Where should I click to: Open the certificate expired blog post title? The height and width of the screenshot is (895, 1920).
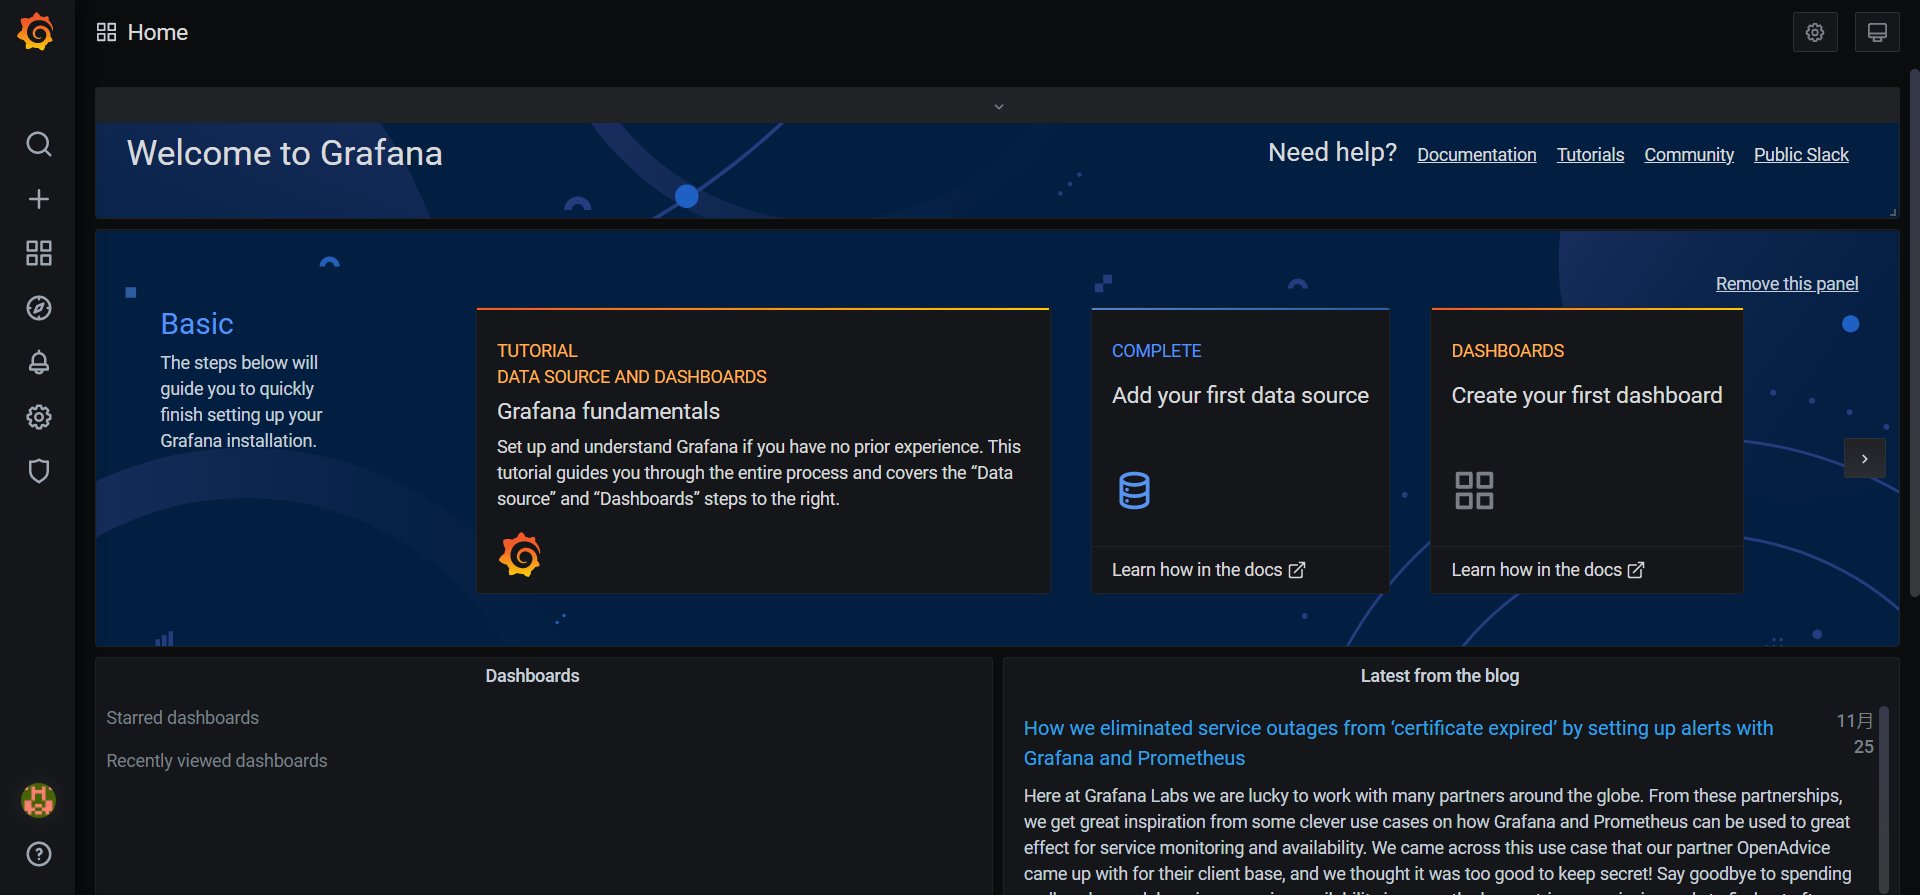(x=1398, y=743)
